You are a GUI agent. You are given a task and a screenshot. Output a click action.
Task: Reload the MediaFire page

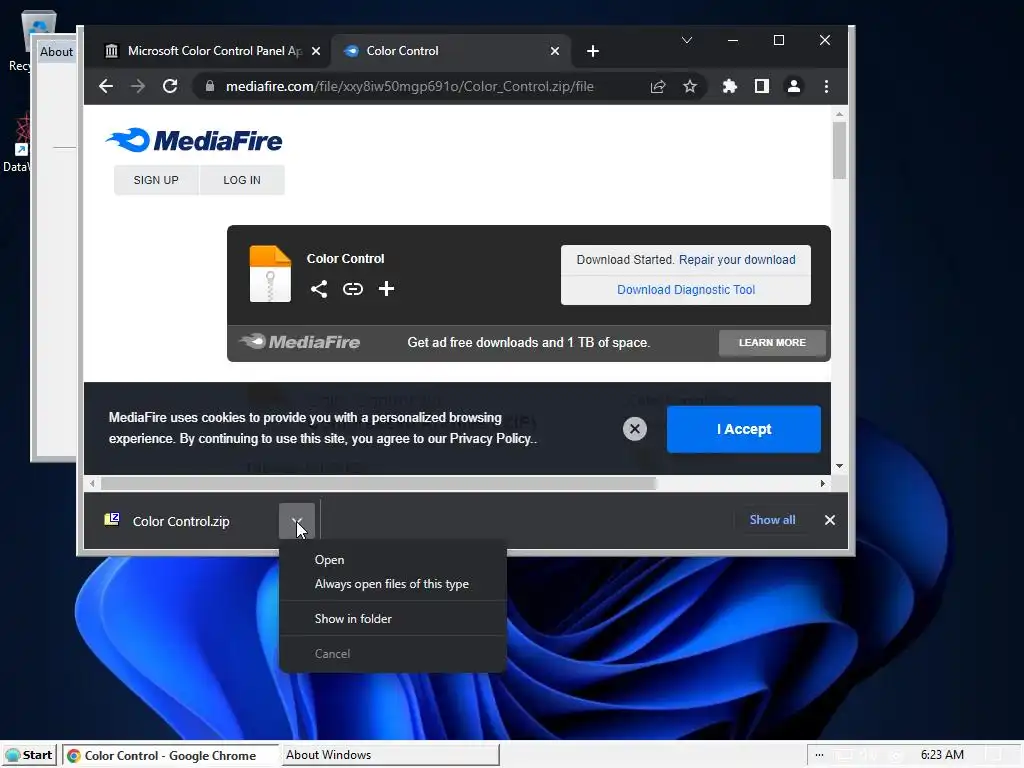(170, 86)
